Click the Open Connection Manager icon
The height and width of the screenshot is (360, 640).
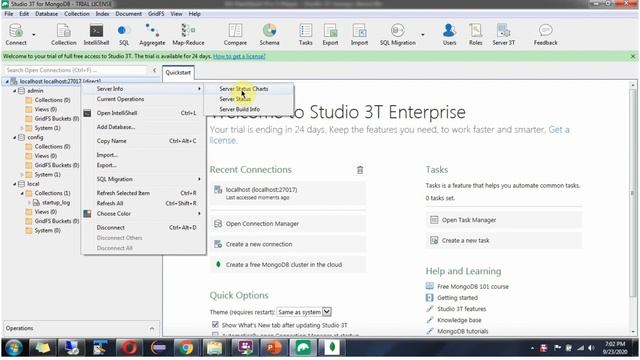(218, 224)
